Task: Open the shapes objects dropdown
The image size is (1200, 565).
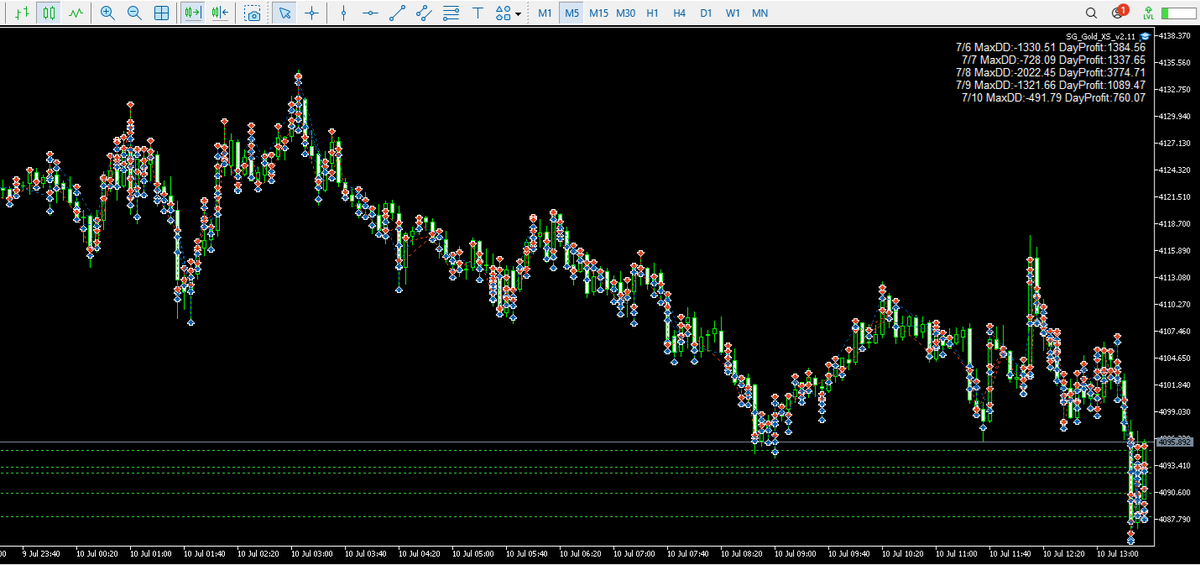Action: 509,13
